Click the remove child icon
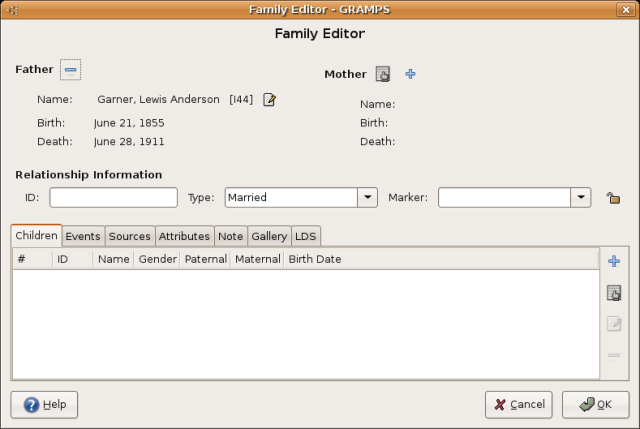Viewport: 640px width, 429px height. click(614, 355)
